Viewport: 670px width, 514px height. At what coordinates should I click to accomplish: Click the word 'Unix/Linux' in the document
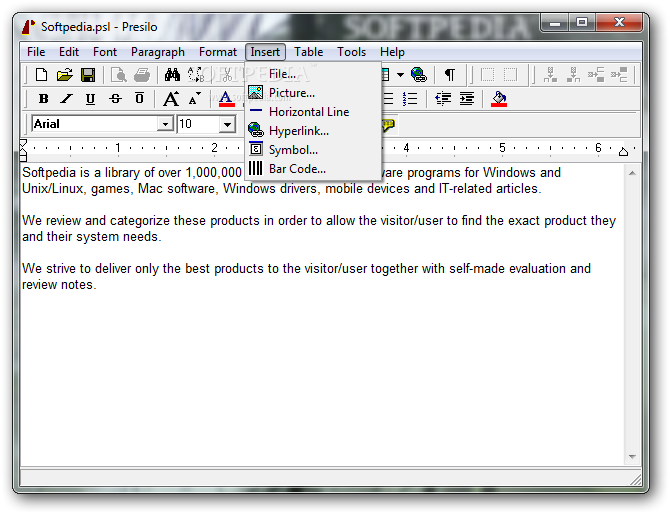(x=52, y=188)
